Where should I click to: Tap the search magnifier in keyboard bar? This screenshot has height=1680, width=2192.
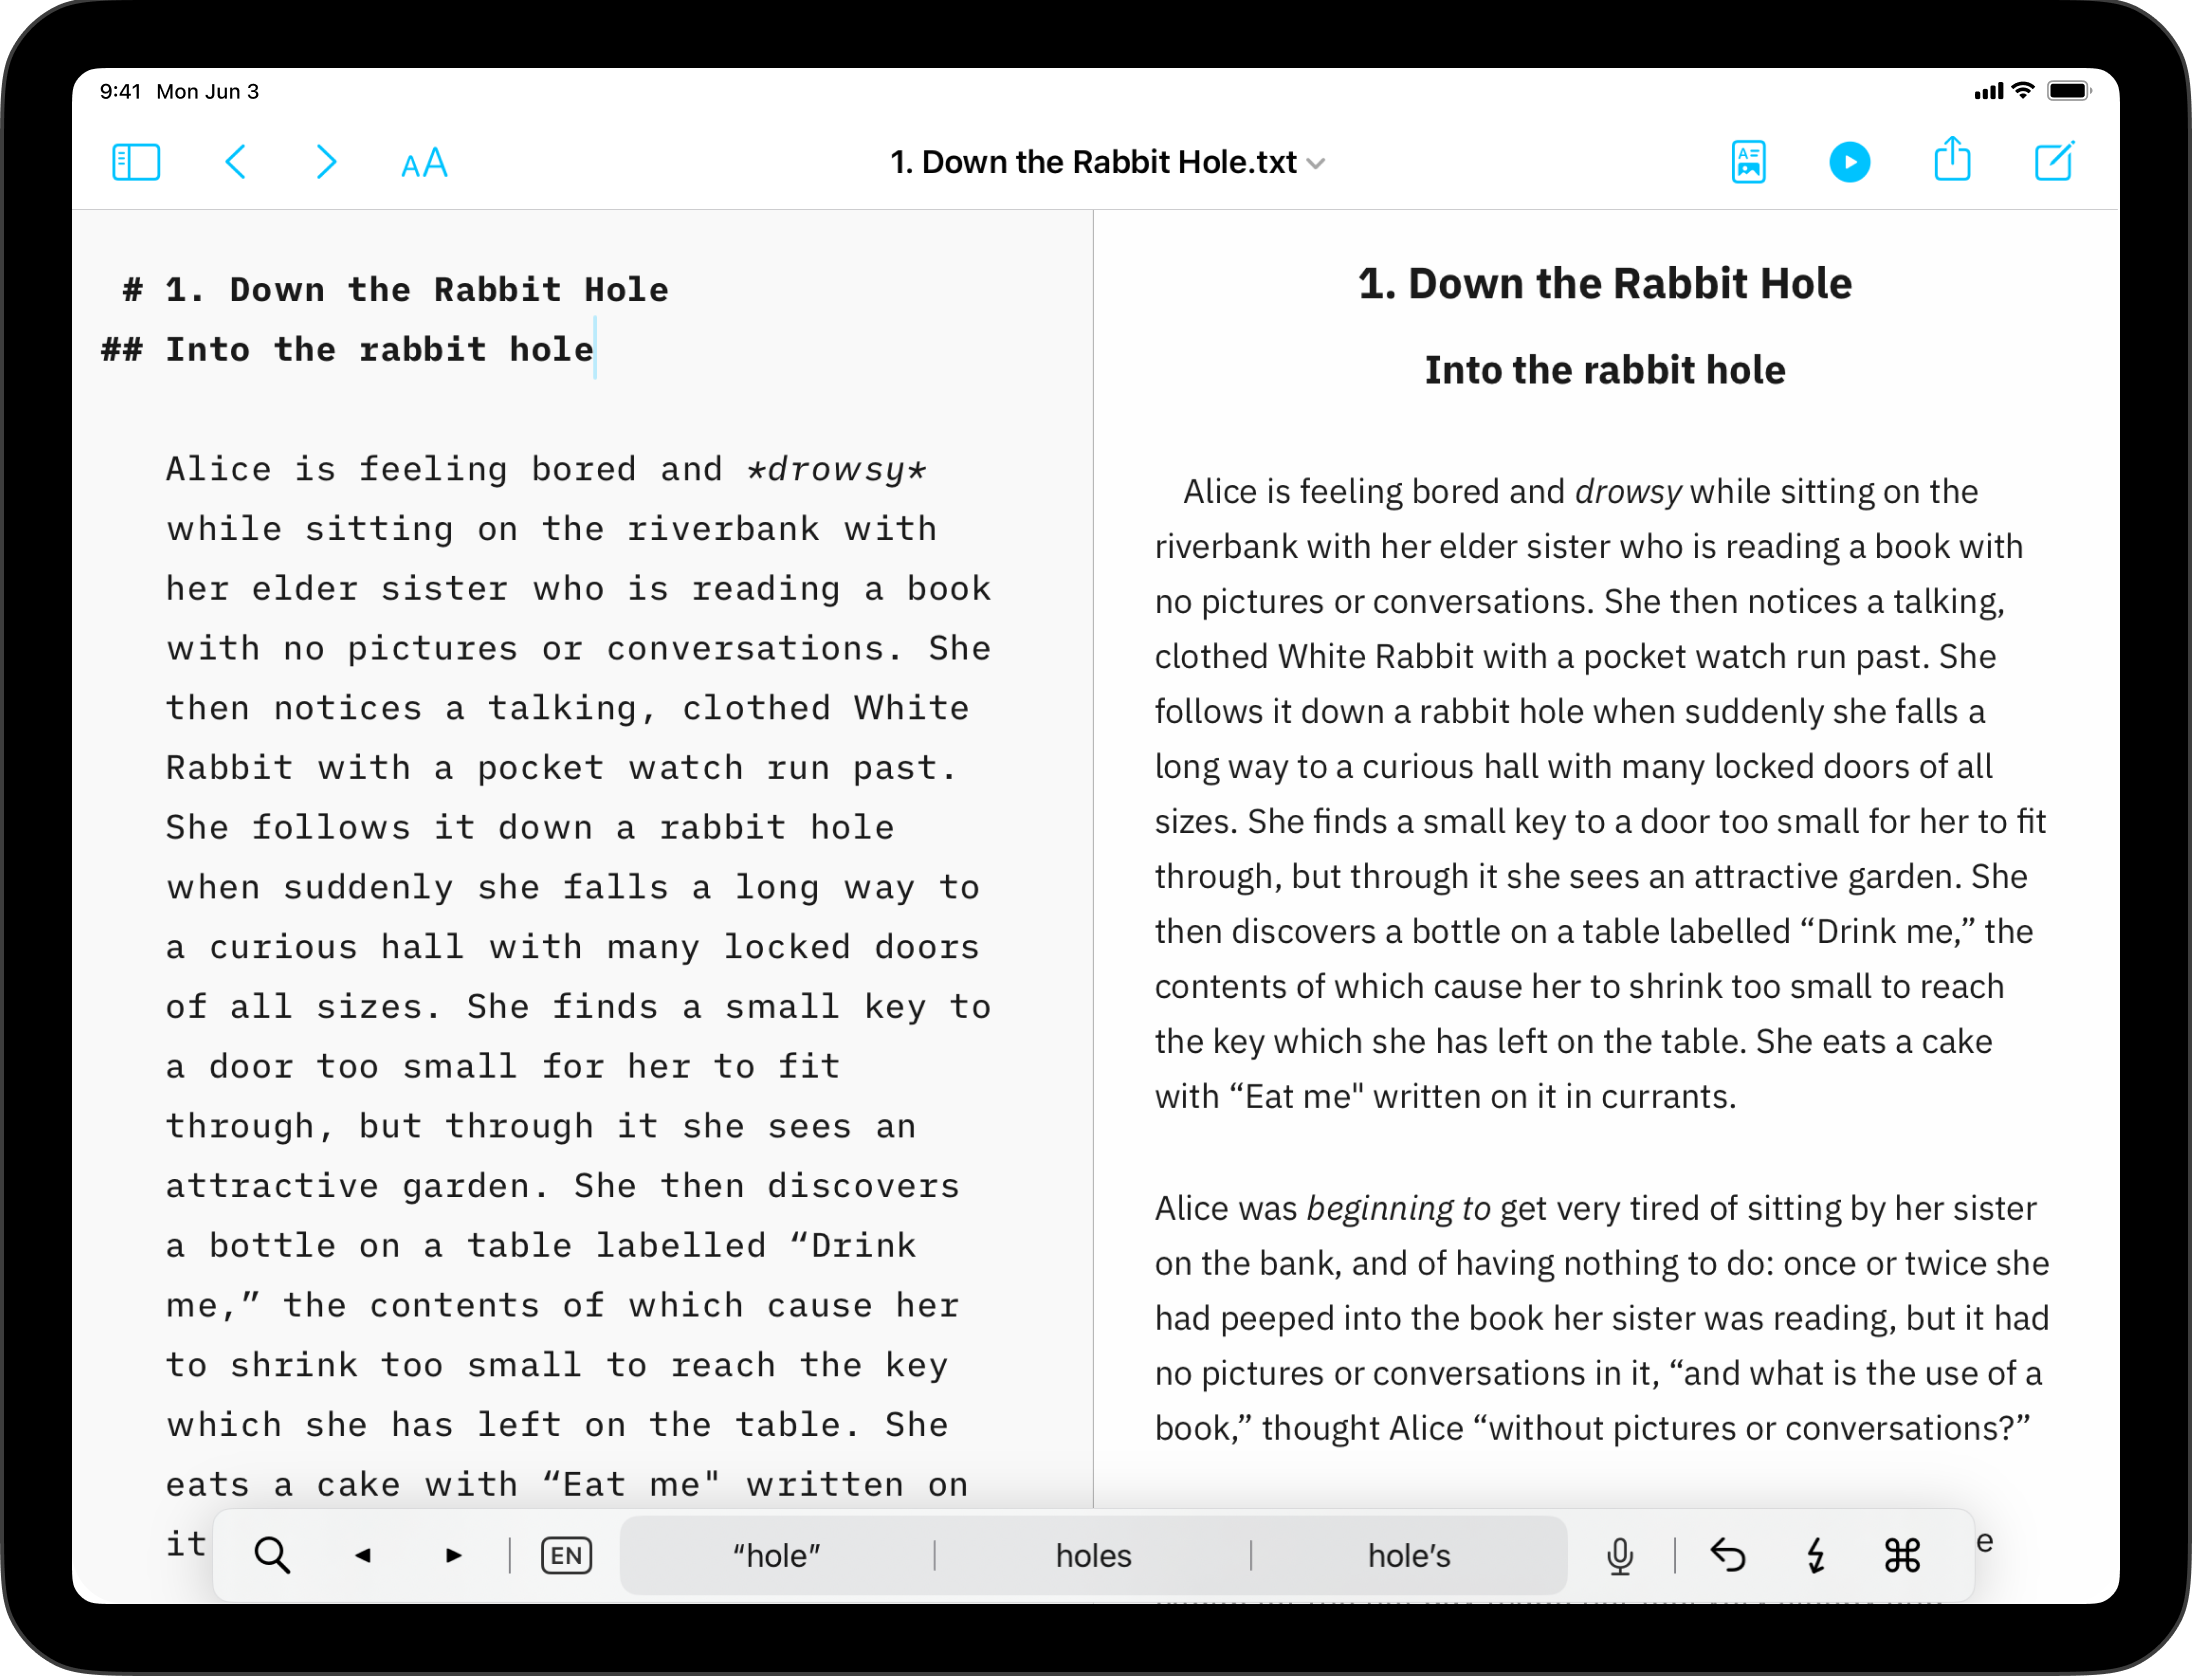(x=272, y=1555)
